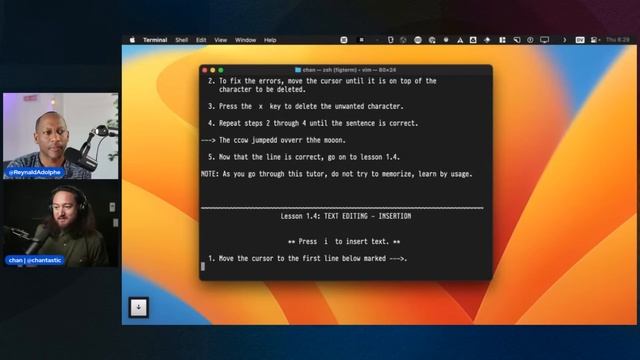The width and height of the screenshot is (640, 360).
Task: Click the letter A triangle menu bar icon
Action: click(460, 40)
